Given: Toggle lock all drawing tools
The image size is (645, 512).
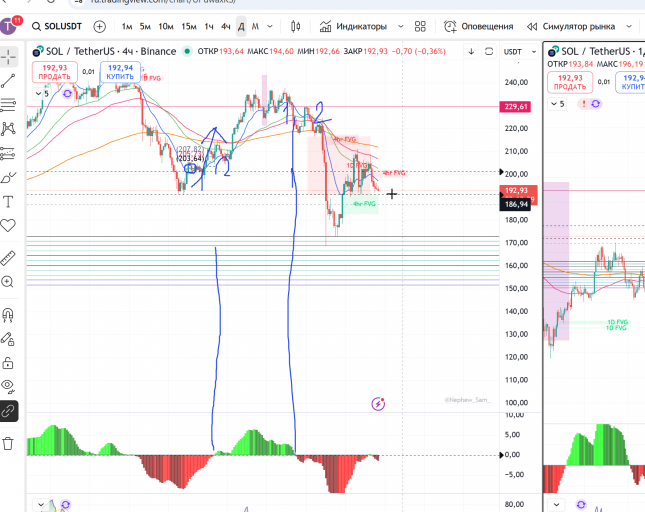Looking at the screenshot, I should pos(8,364).
